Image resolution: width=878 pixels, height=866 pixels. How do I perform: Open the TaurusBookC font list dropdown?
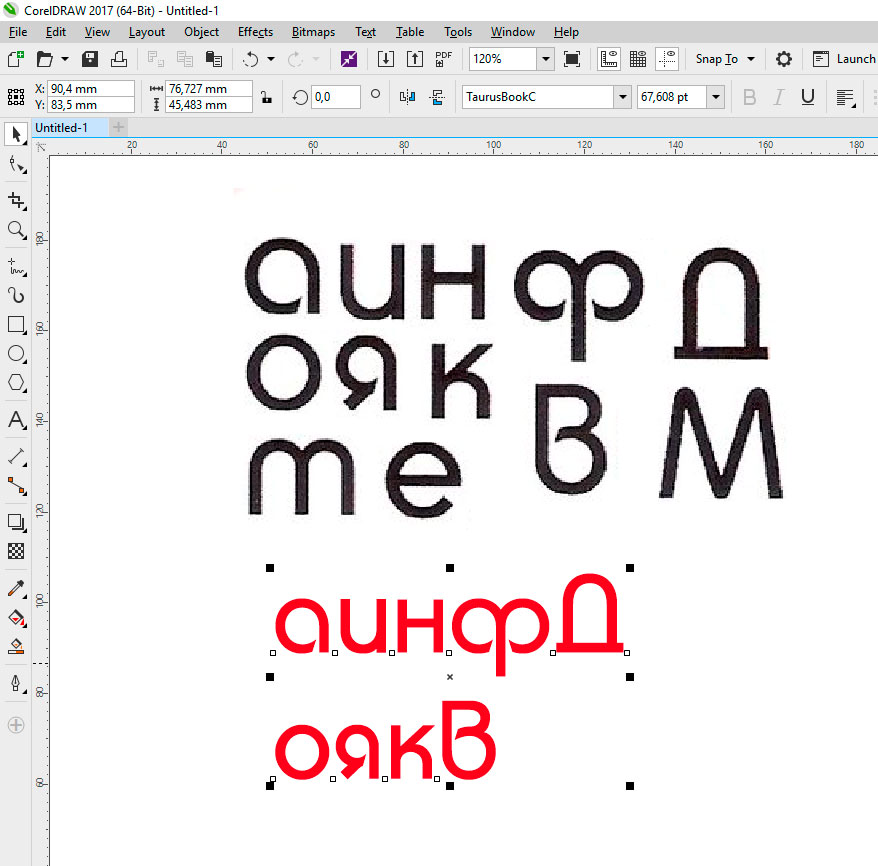[x=622, y=97]
